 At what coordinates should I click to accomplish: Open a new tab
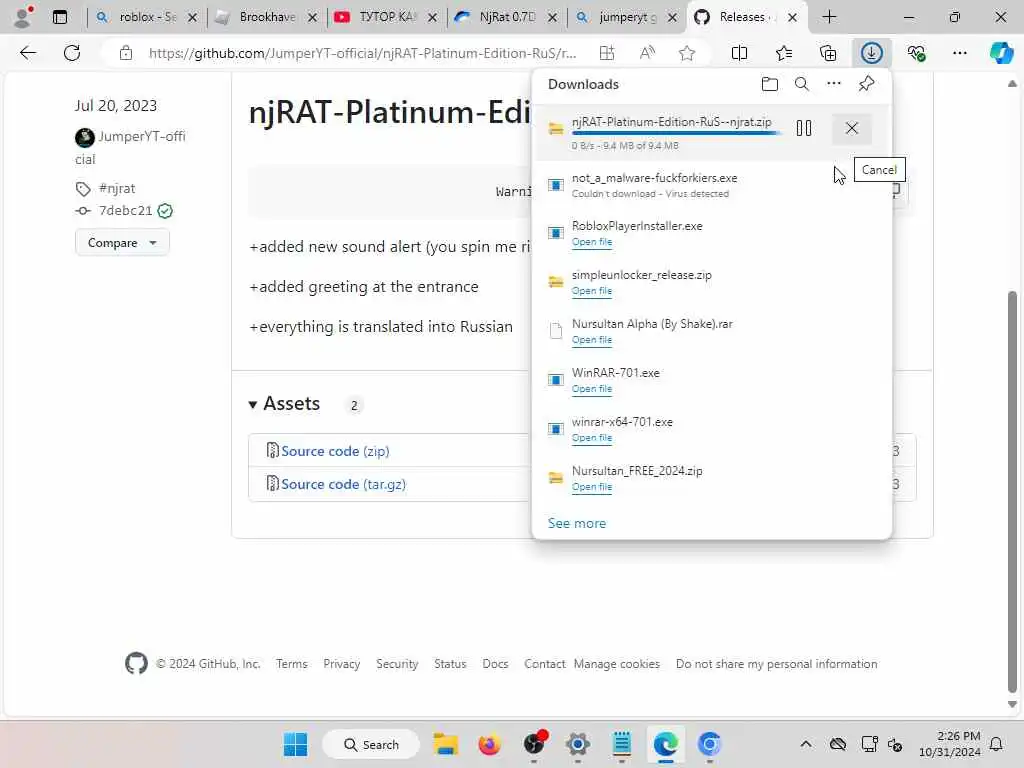point(829,17)
